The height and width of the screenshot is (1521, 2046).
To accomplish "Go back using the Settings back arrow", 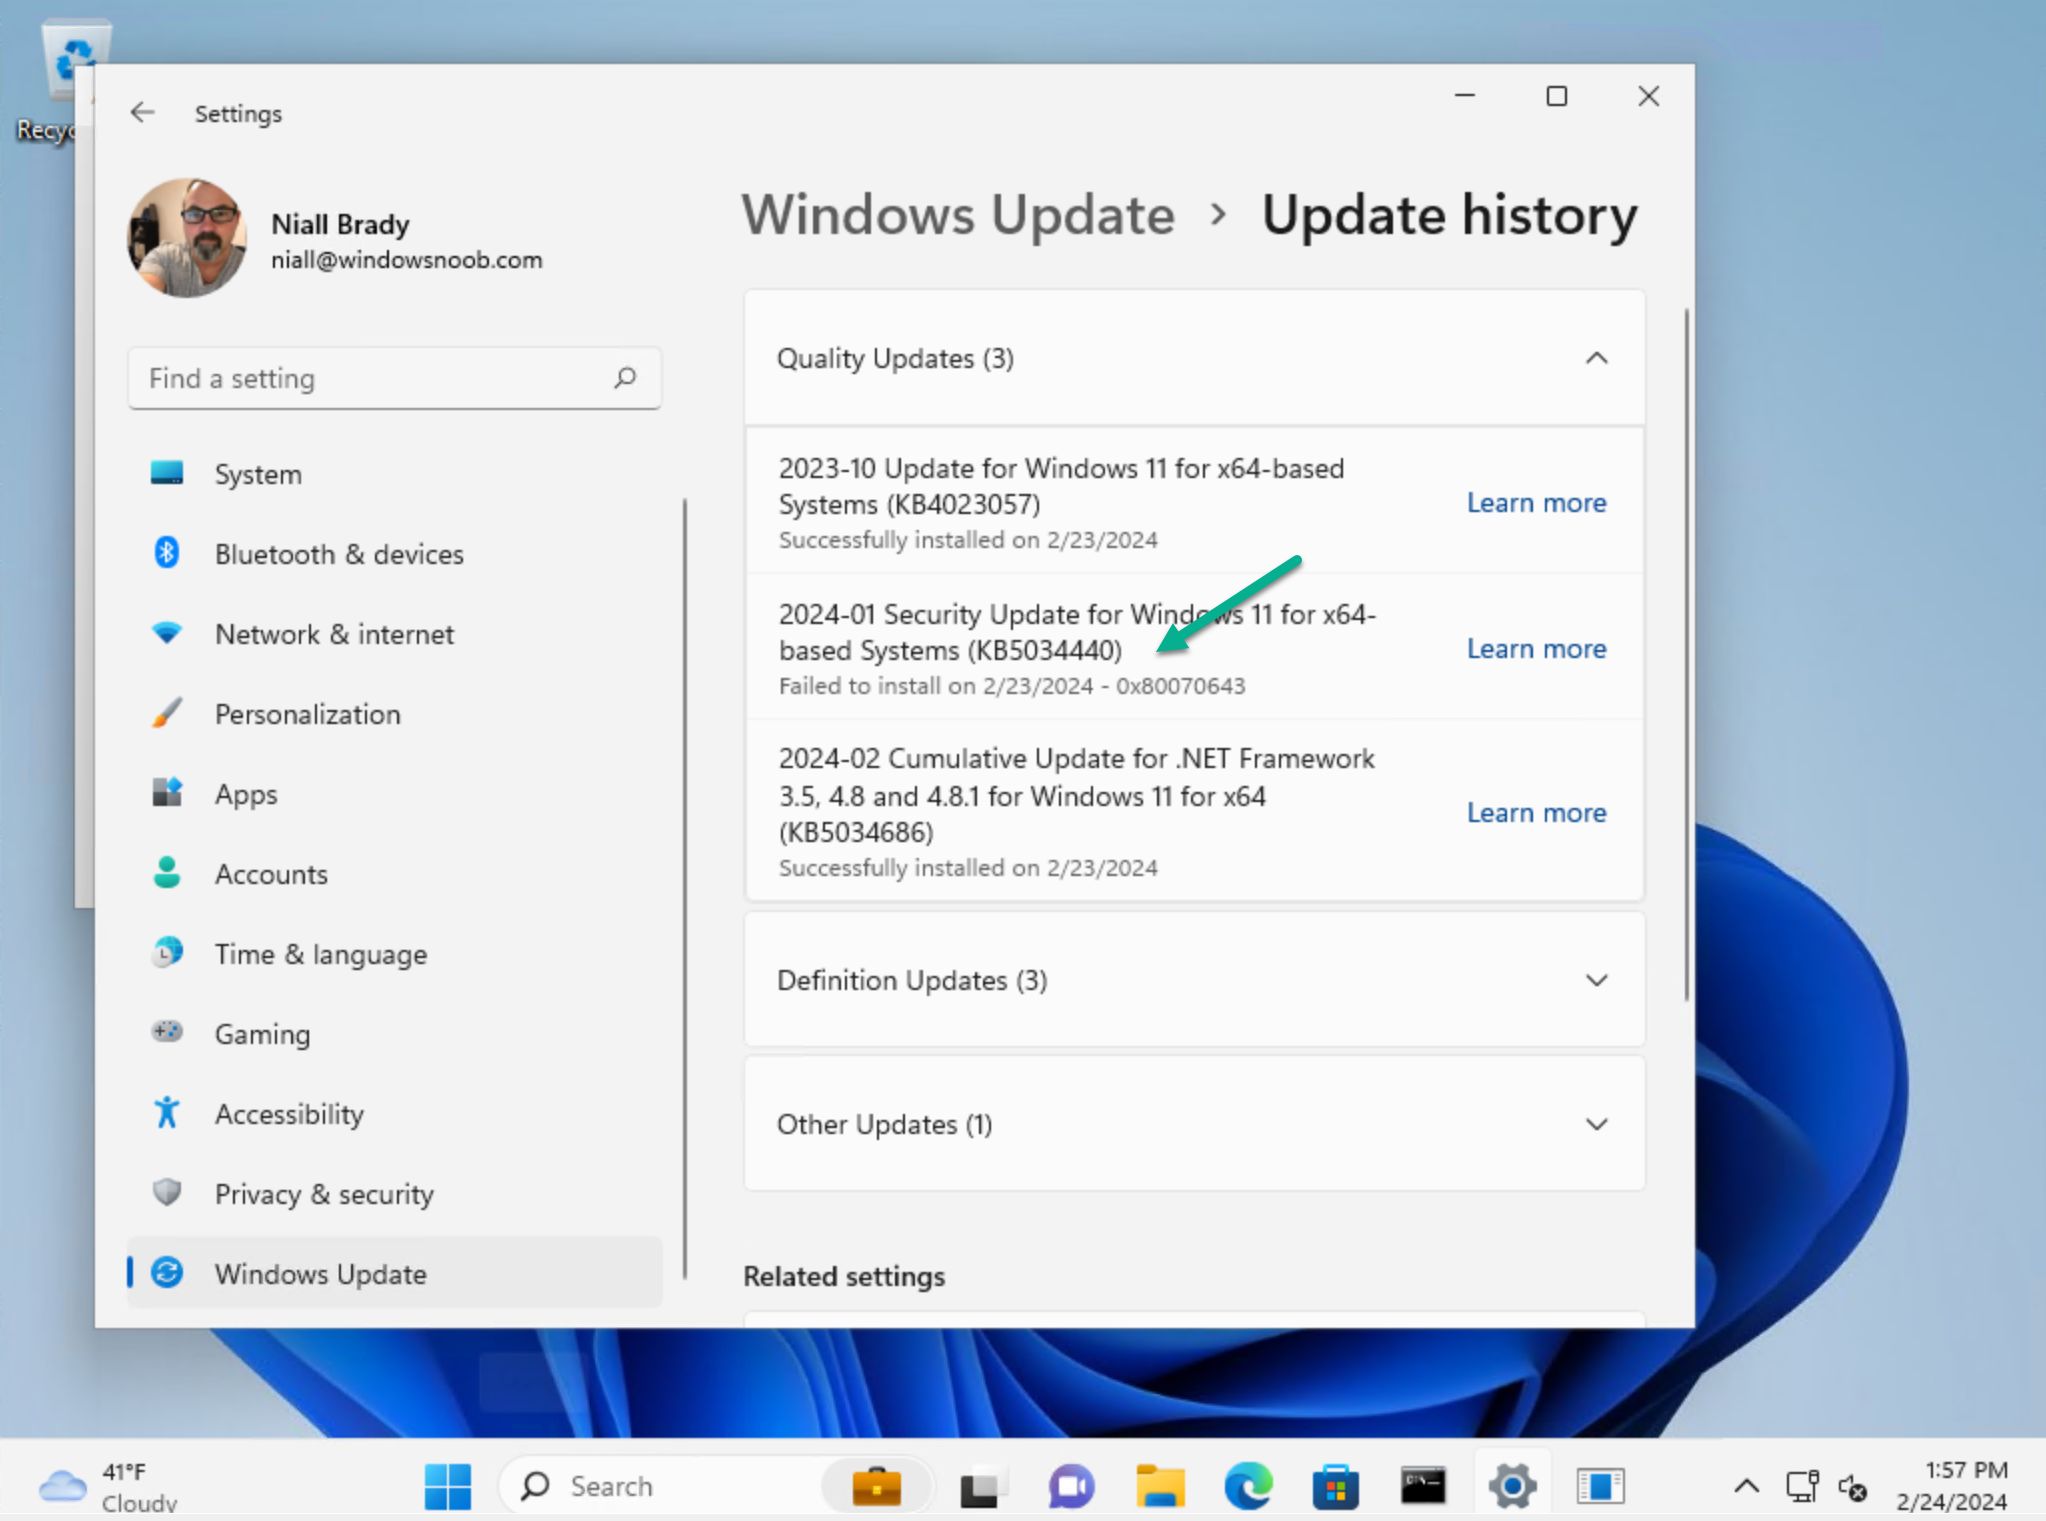I will pos(142,113).
